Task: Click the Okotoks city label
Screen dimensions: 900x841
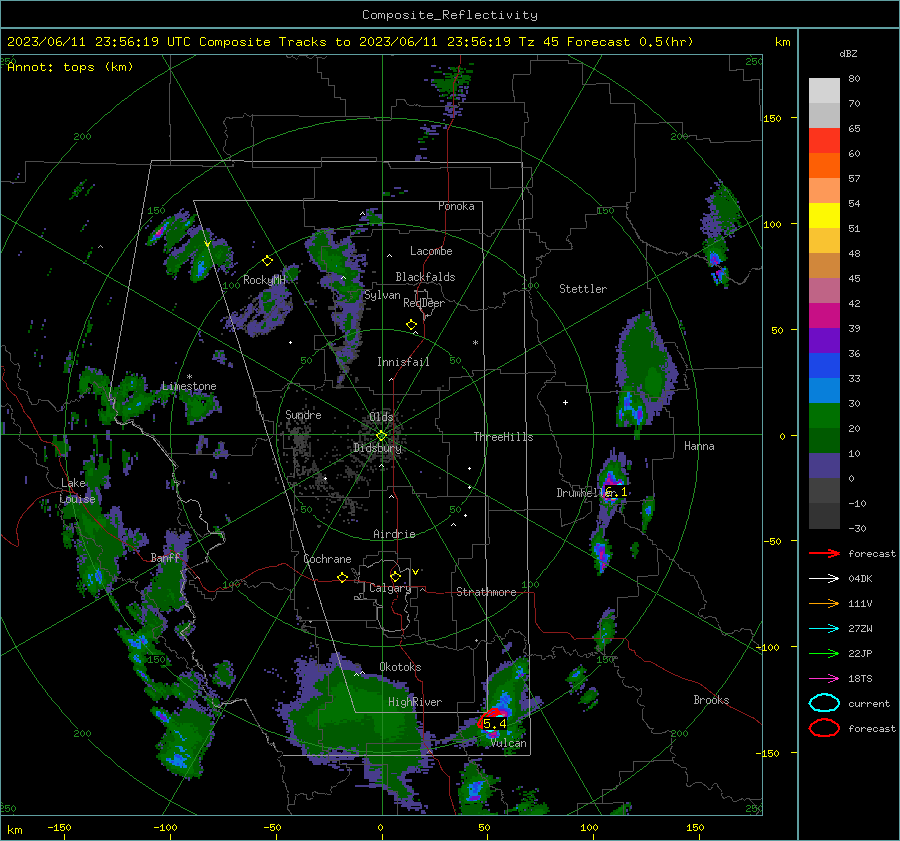Action: tap(400, 667)
